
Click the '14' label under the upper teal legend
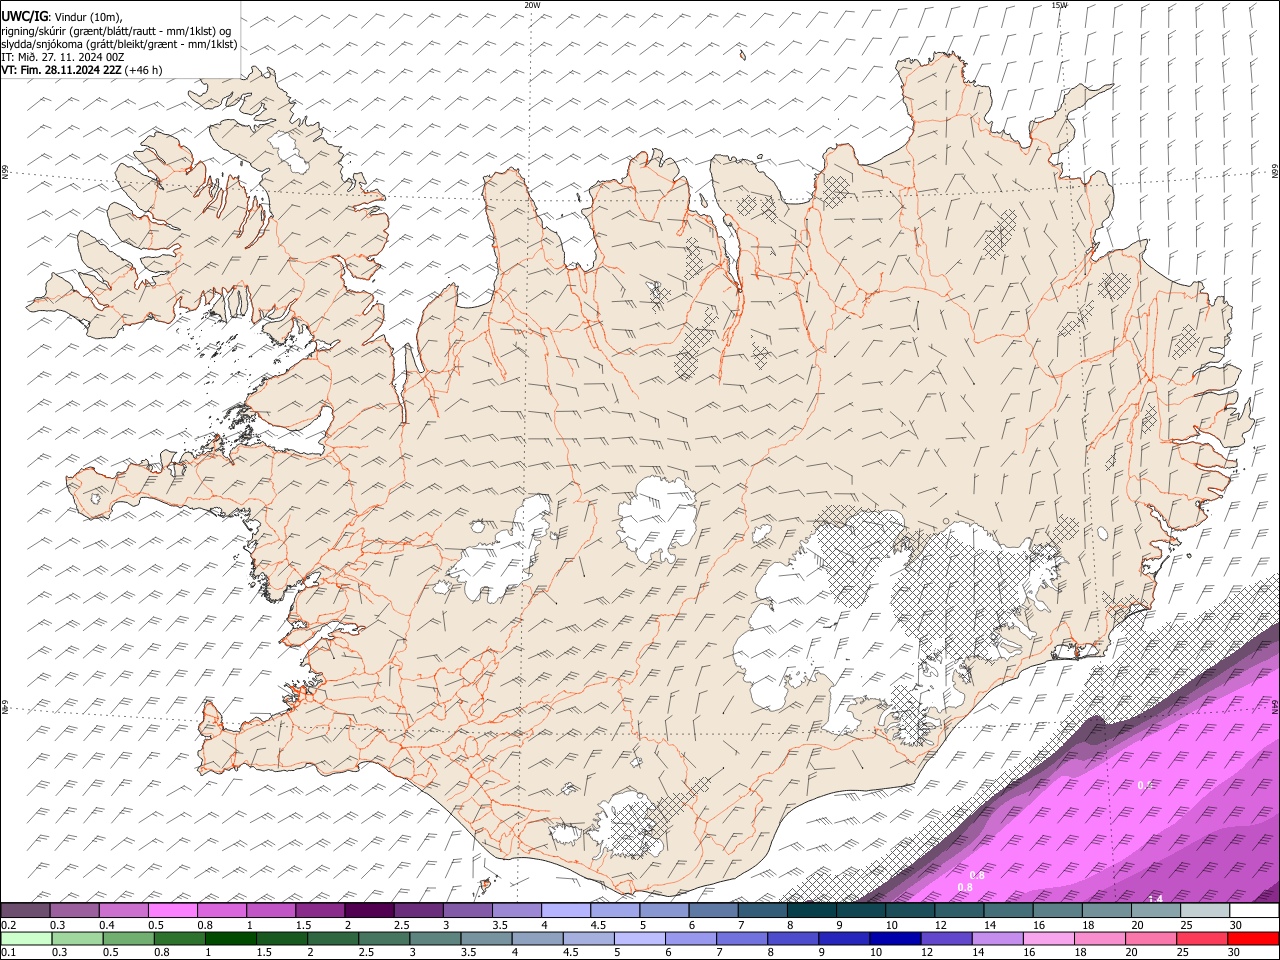click(x=989, y=925)
